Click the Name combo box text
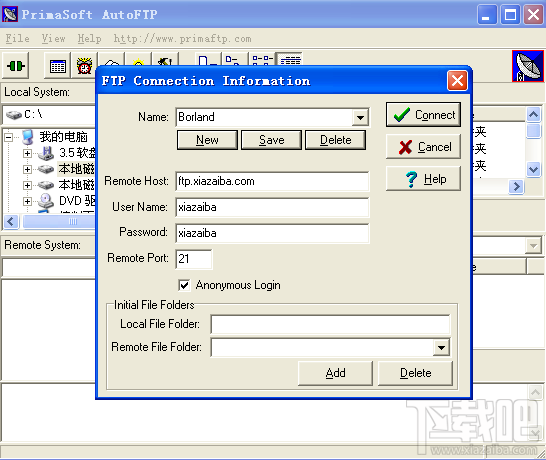546x460 pixels. tap(265, 117)
